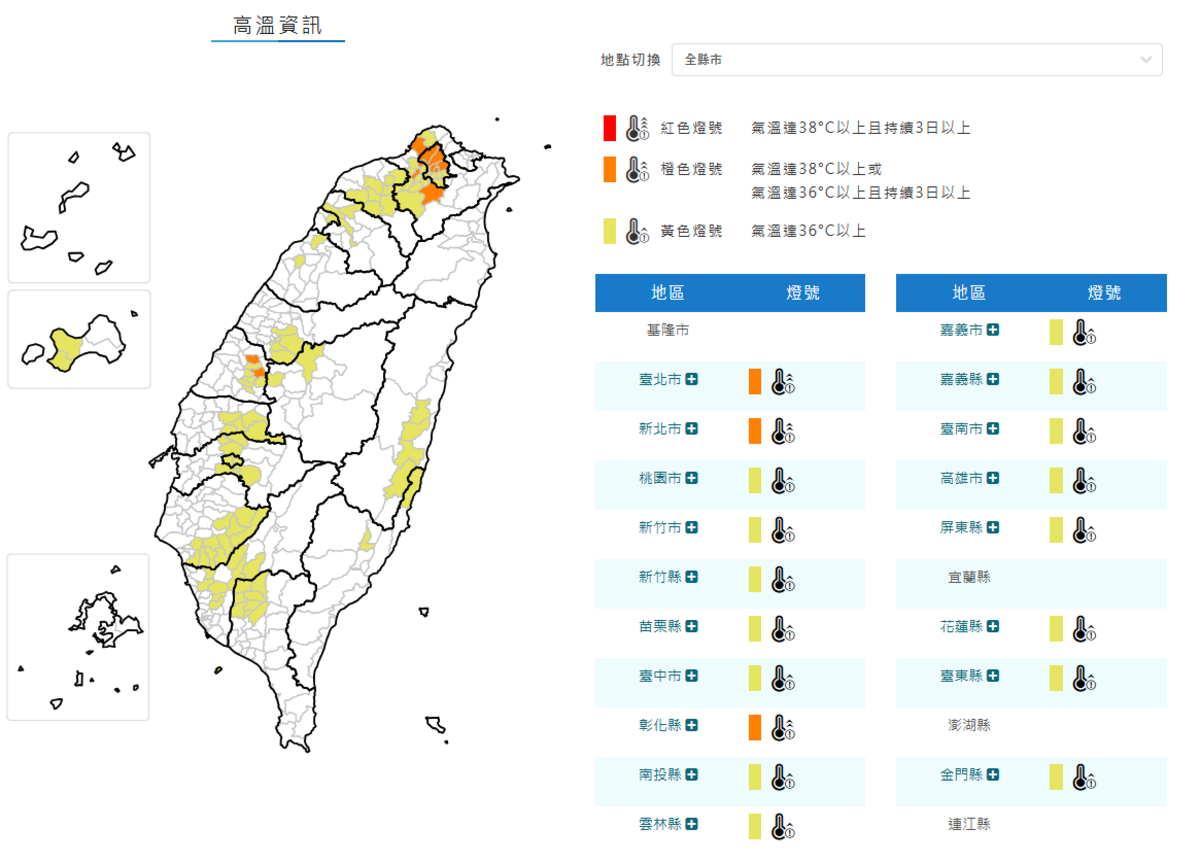Expand 臺中市 plus icon
The height and width of the screenshot is (863, 1200).
click(x=692, y=676)
